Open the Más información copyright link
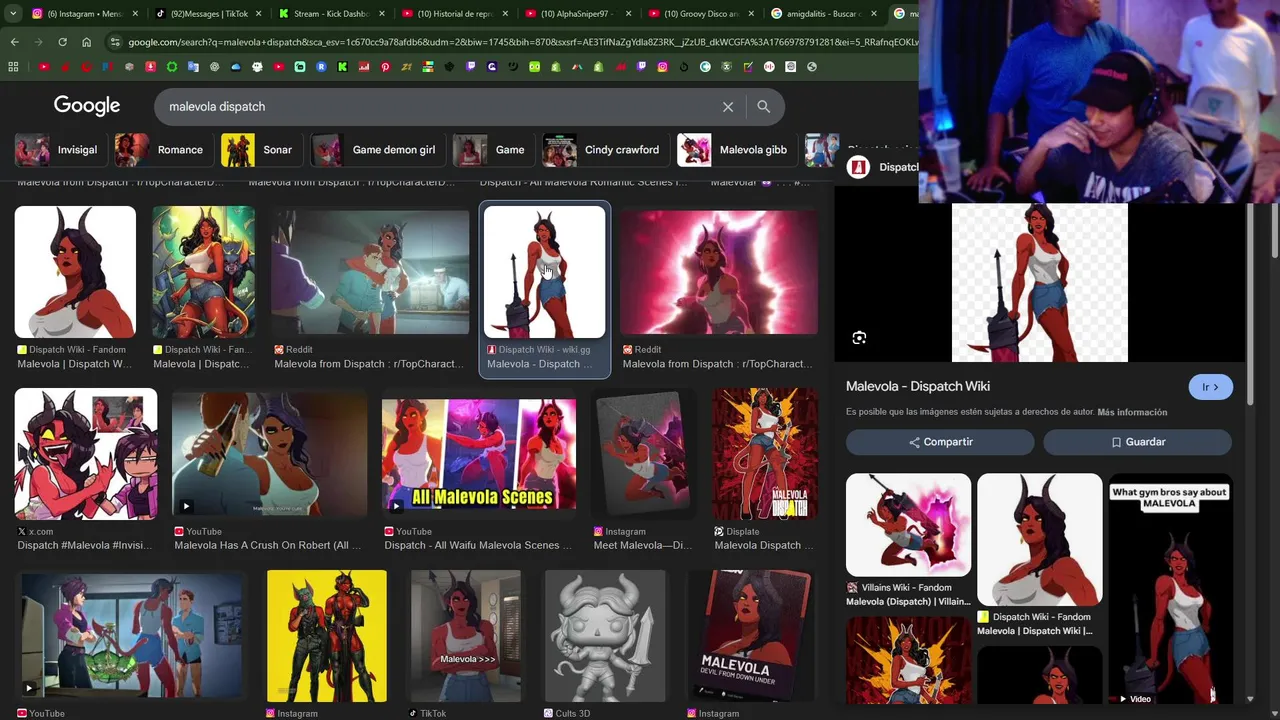Viewport: 1280px width, 720px height. point(1132,412)
